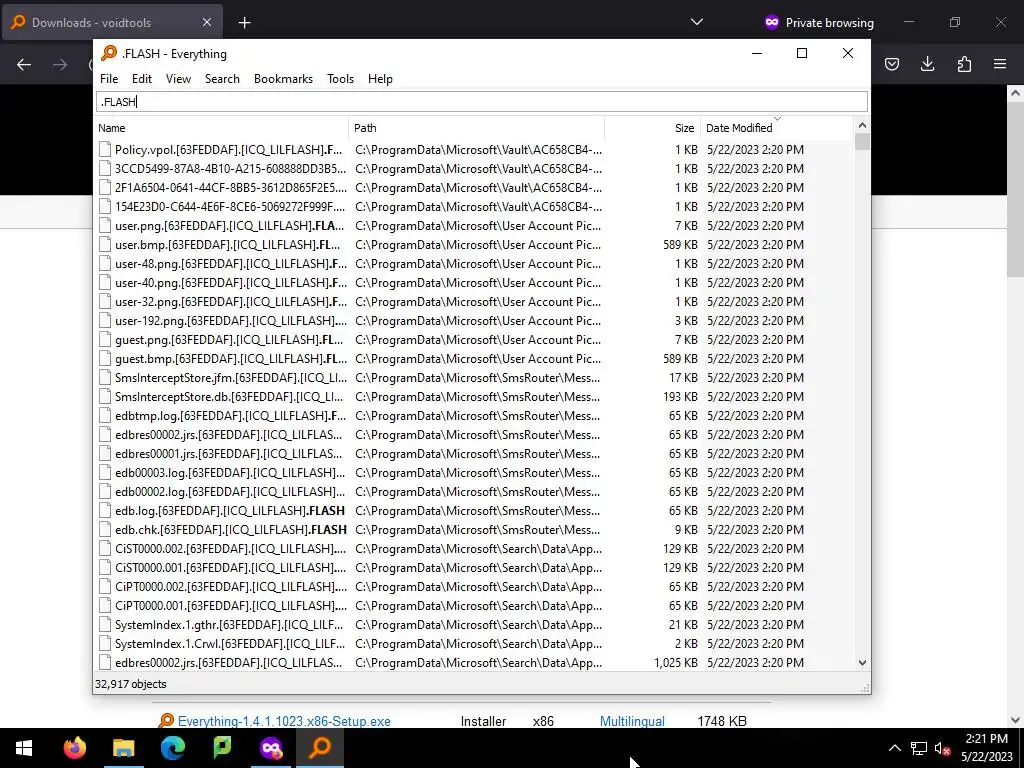This screenshot has width=1024, height=768.
Task: Select the user-40.png encrypted file name
Action: [x=231, y=283]
